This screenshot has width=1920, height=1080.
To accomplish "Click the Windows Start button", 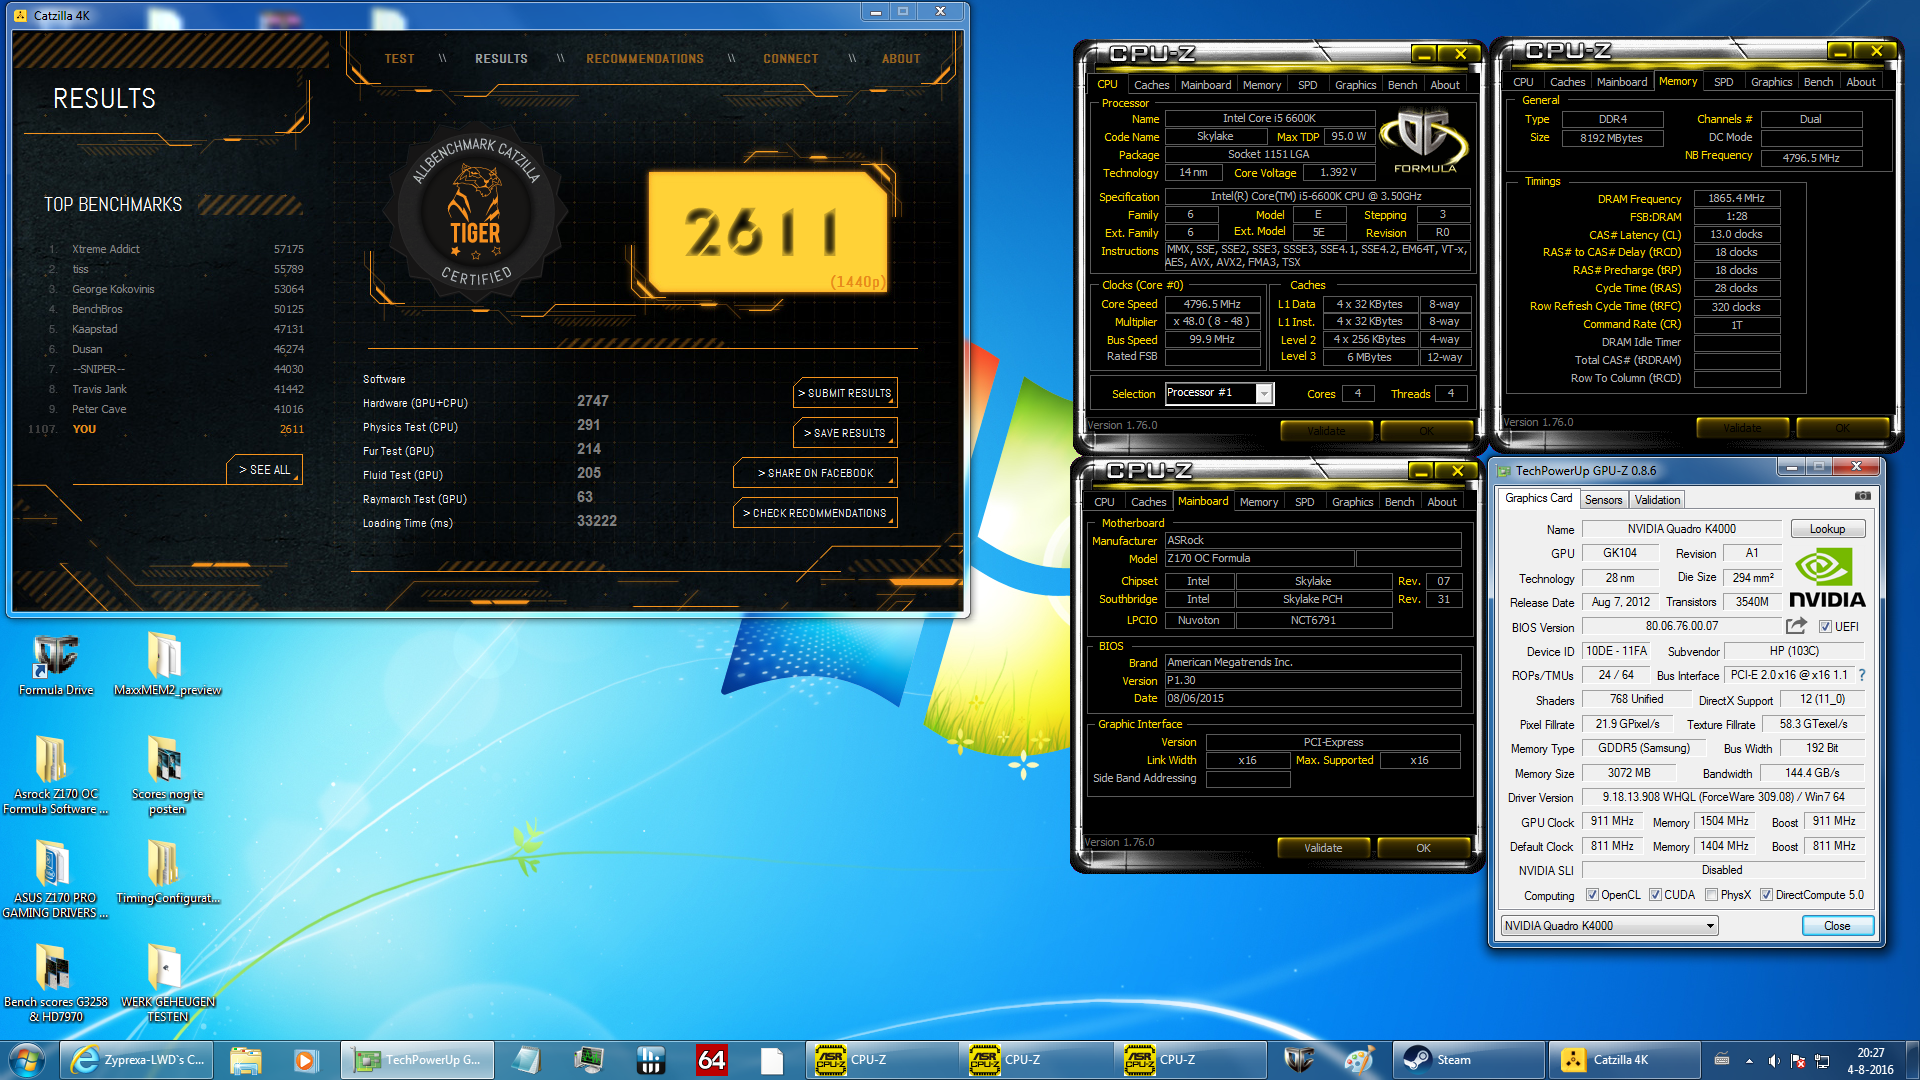I will tap(27, 1059).
